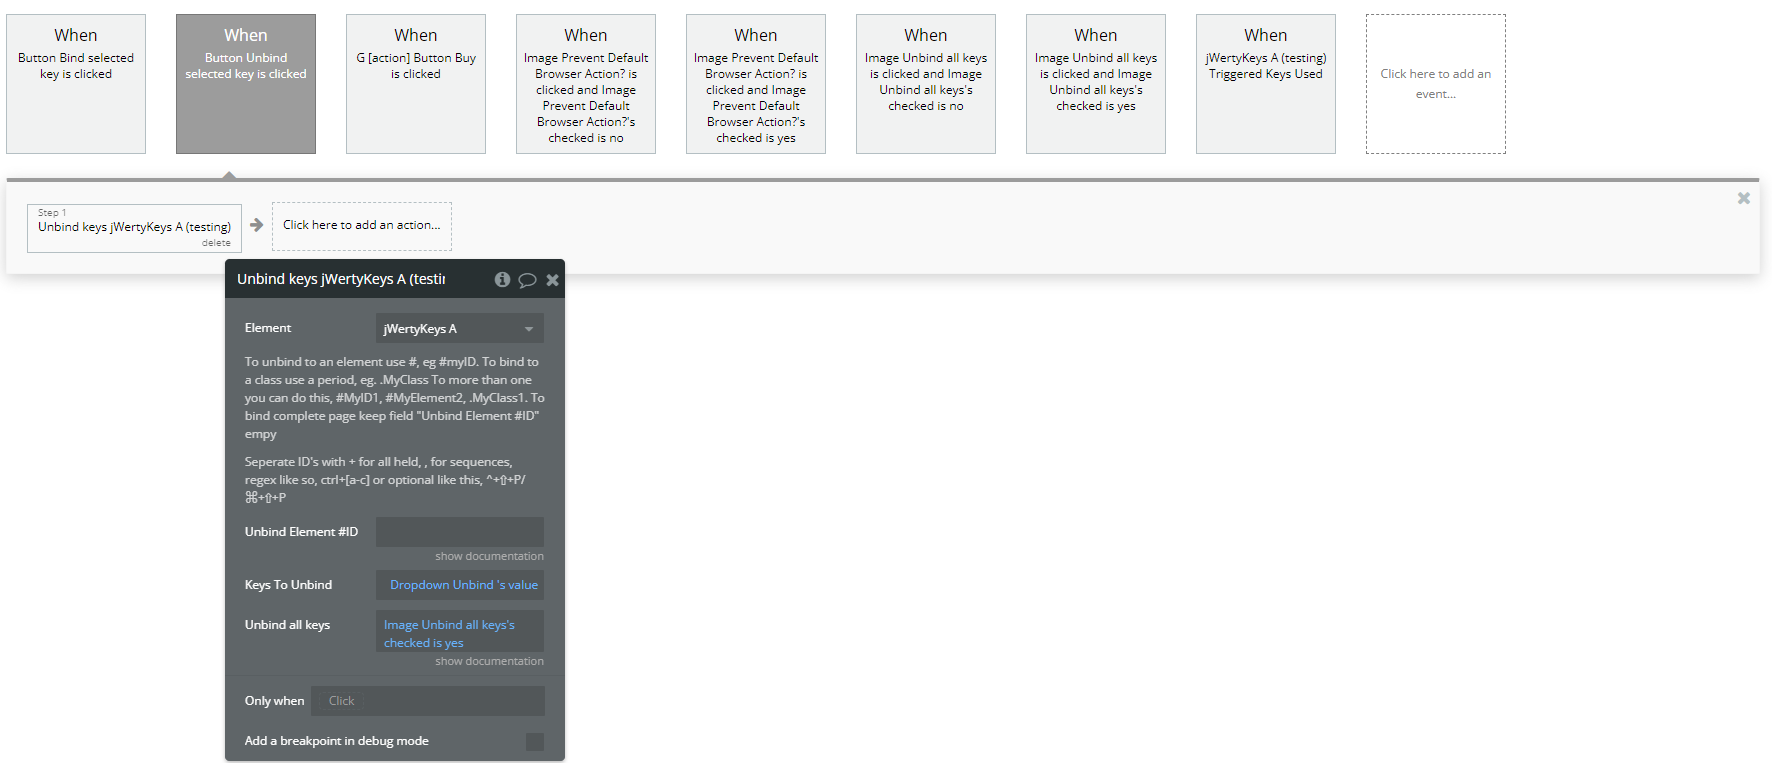
Task: Edit Image Unbind all keys's checked expression
Action: tap(460, 631)
